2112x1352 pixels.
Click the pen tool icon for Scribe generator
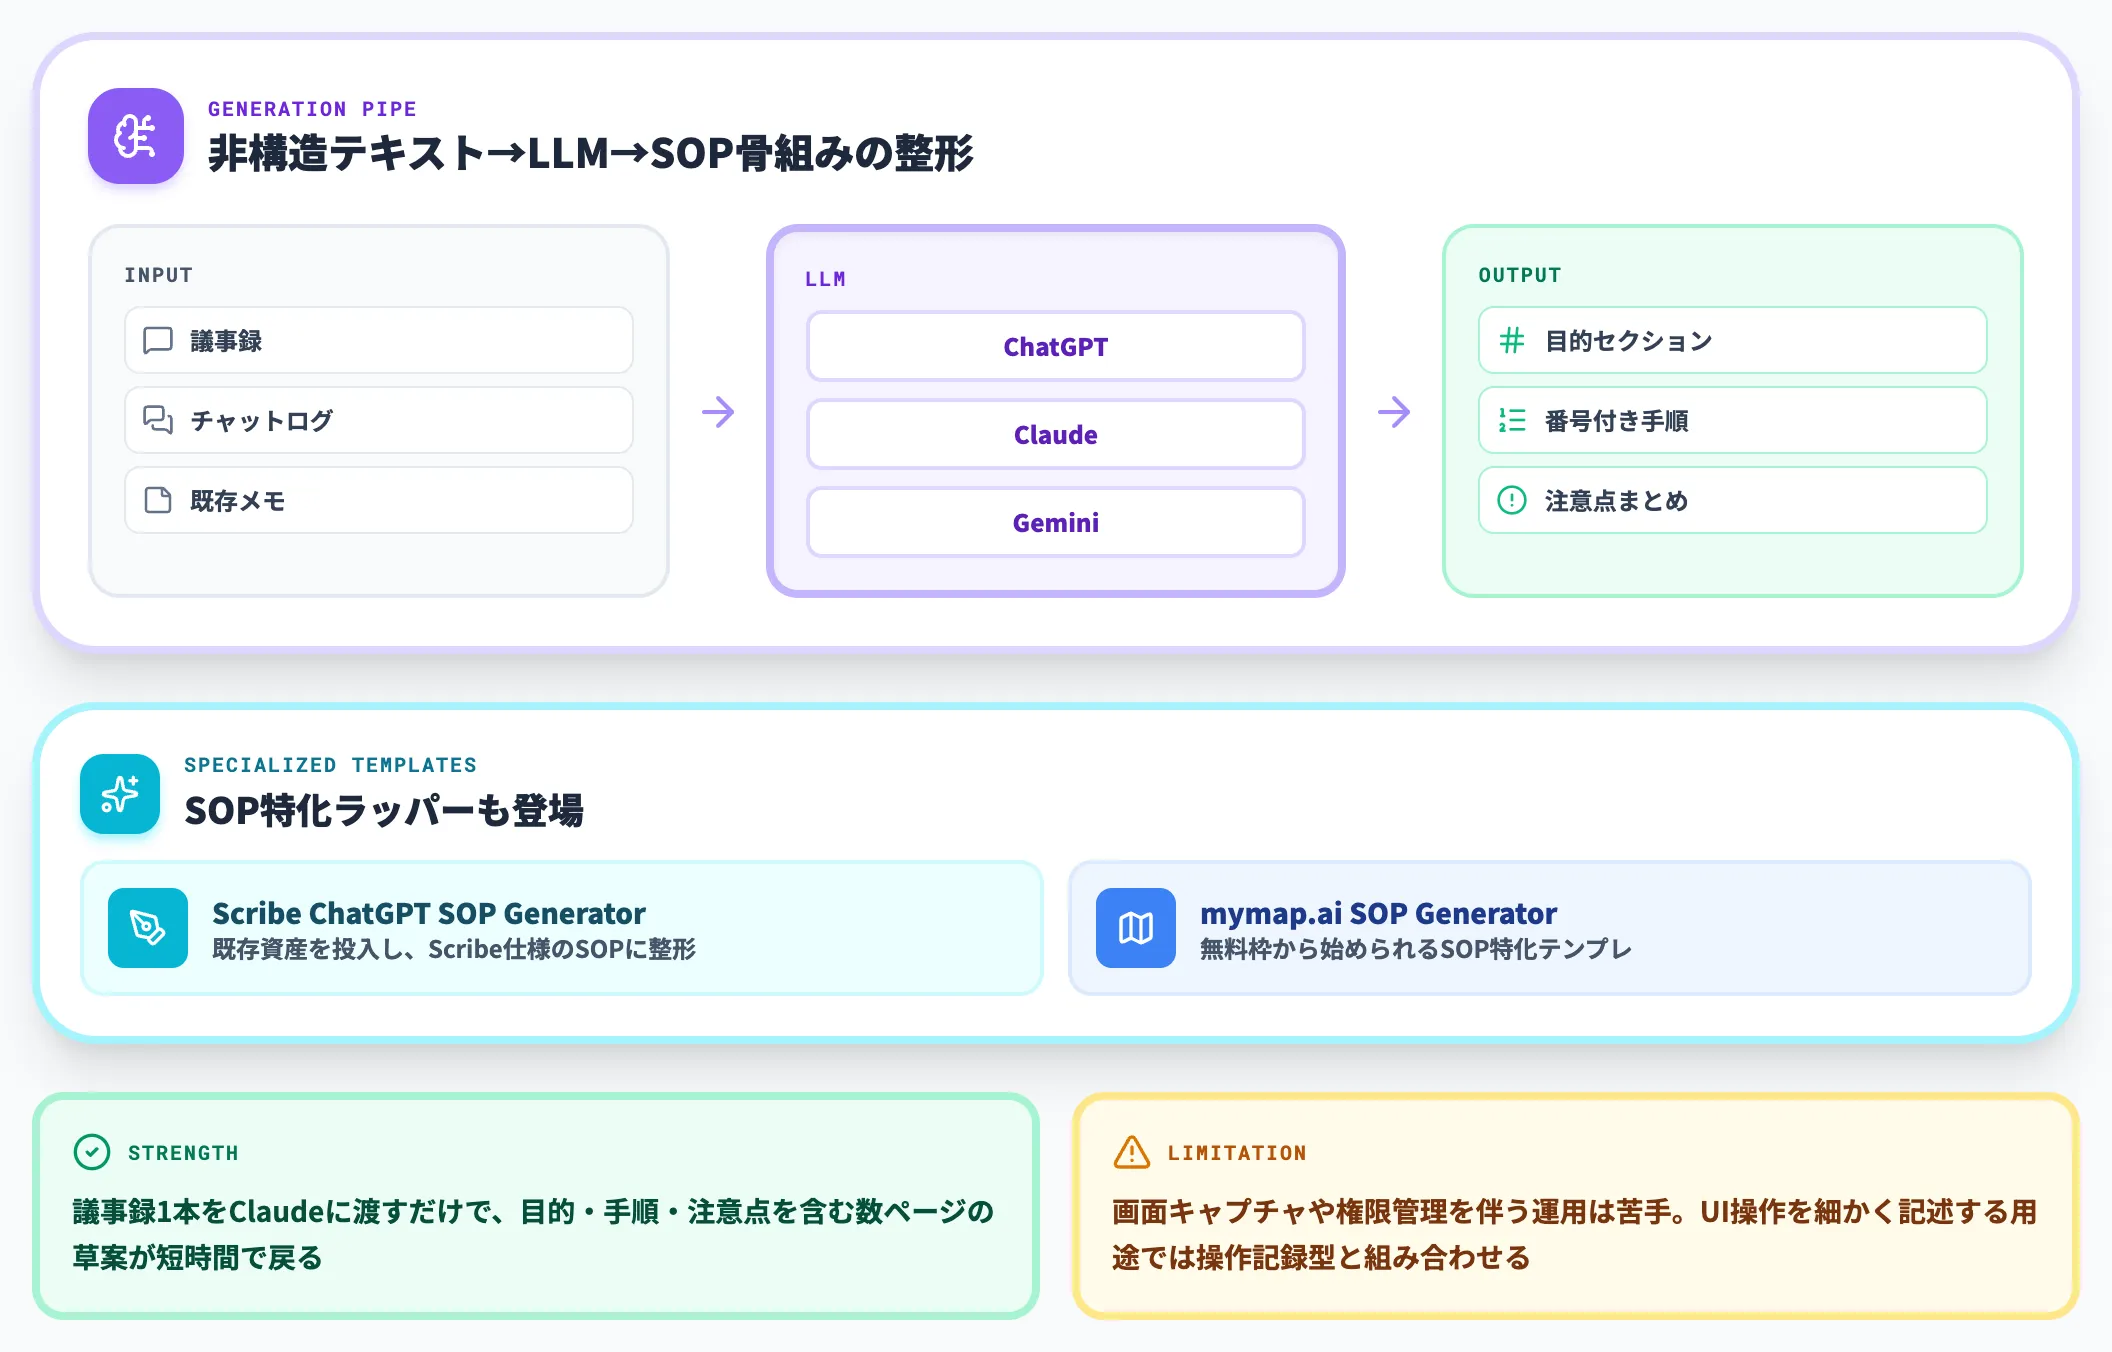click(148, 928)
